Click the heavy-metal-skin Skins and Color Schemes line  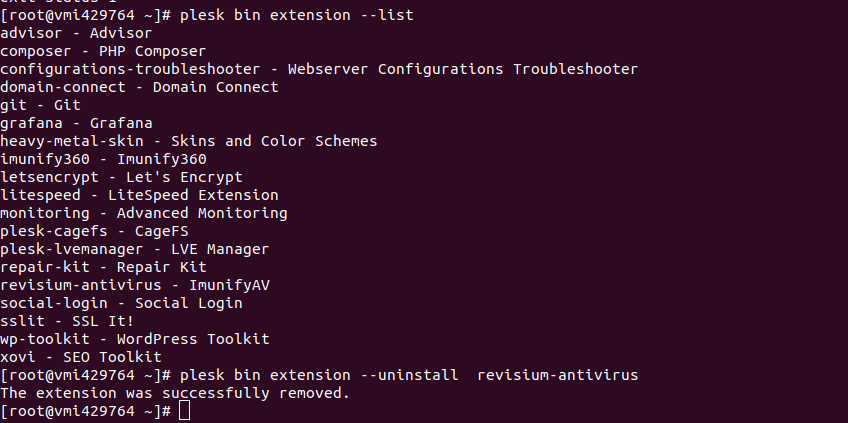point(188,141)
